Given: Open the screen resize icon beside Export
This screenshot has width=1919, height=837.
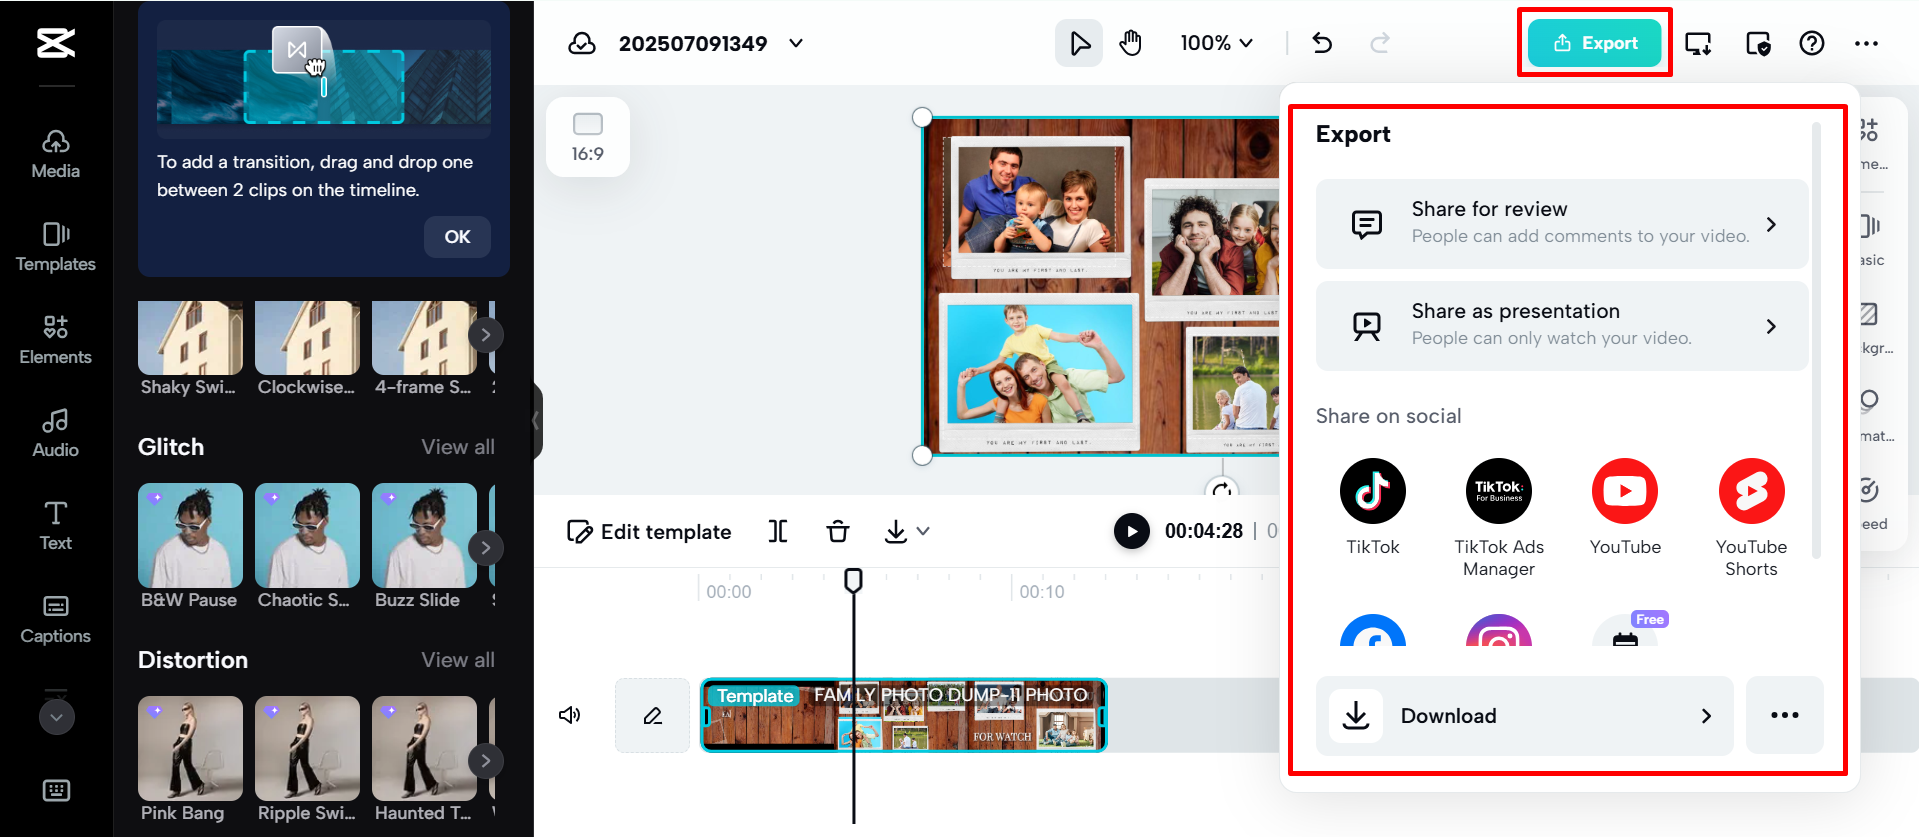Looking at the screenshot, I should click(1698, 43).
